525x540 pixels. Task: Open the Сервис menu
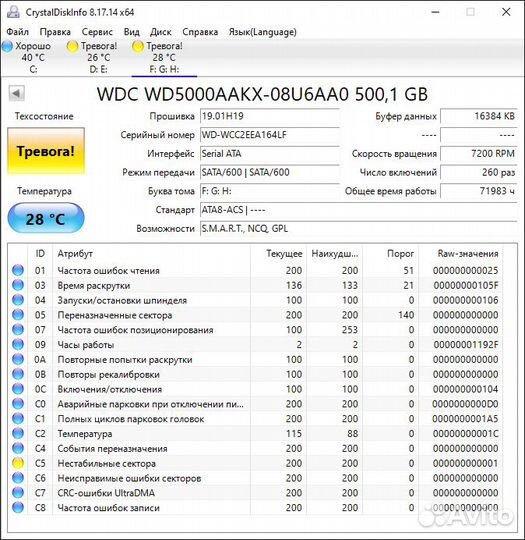point(97,32)
